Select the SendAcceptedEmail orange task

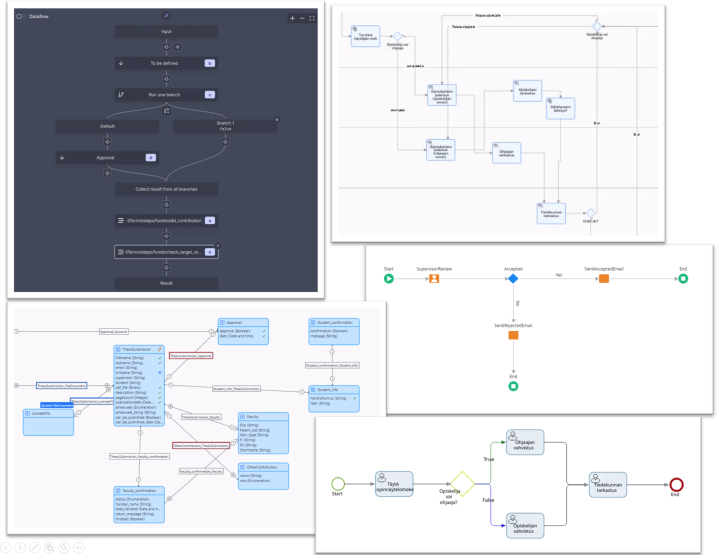[x=604, y=279]
